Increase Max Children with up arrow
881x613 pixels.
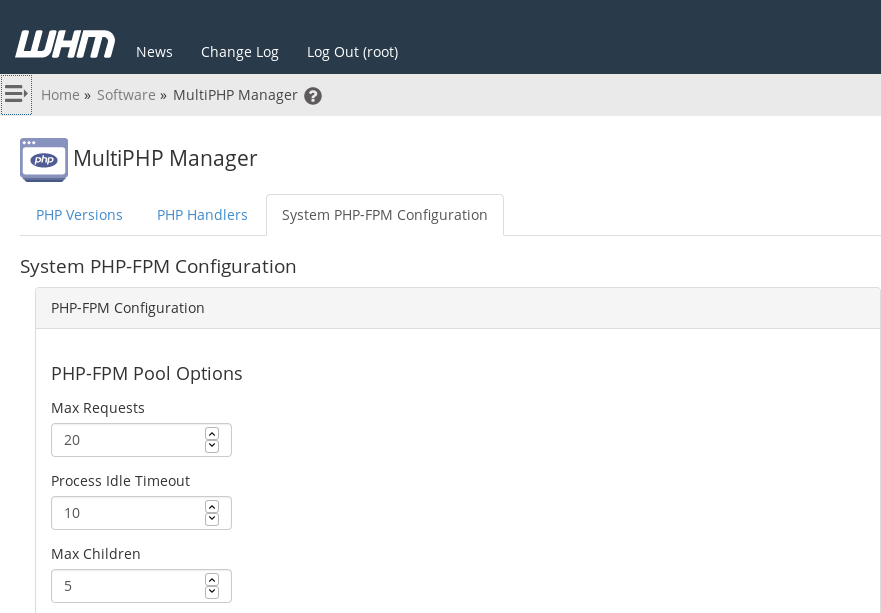212,580
